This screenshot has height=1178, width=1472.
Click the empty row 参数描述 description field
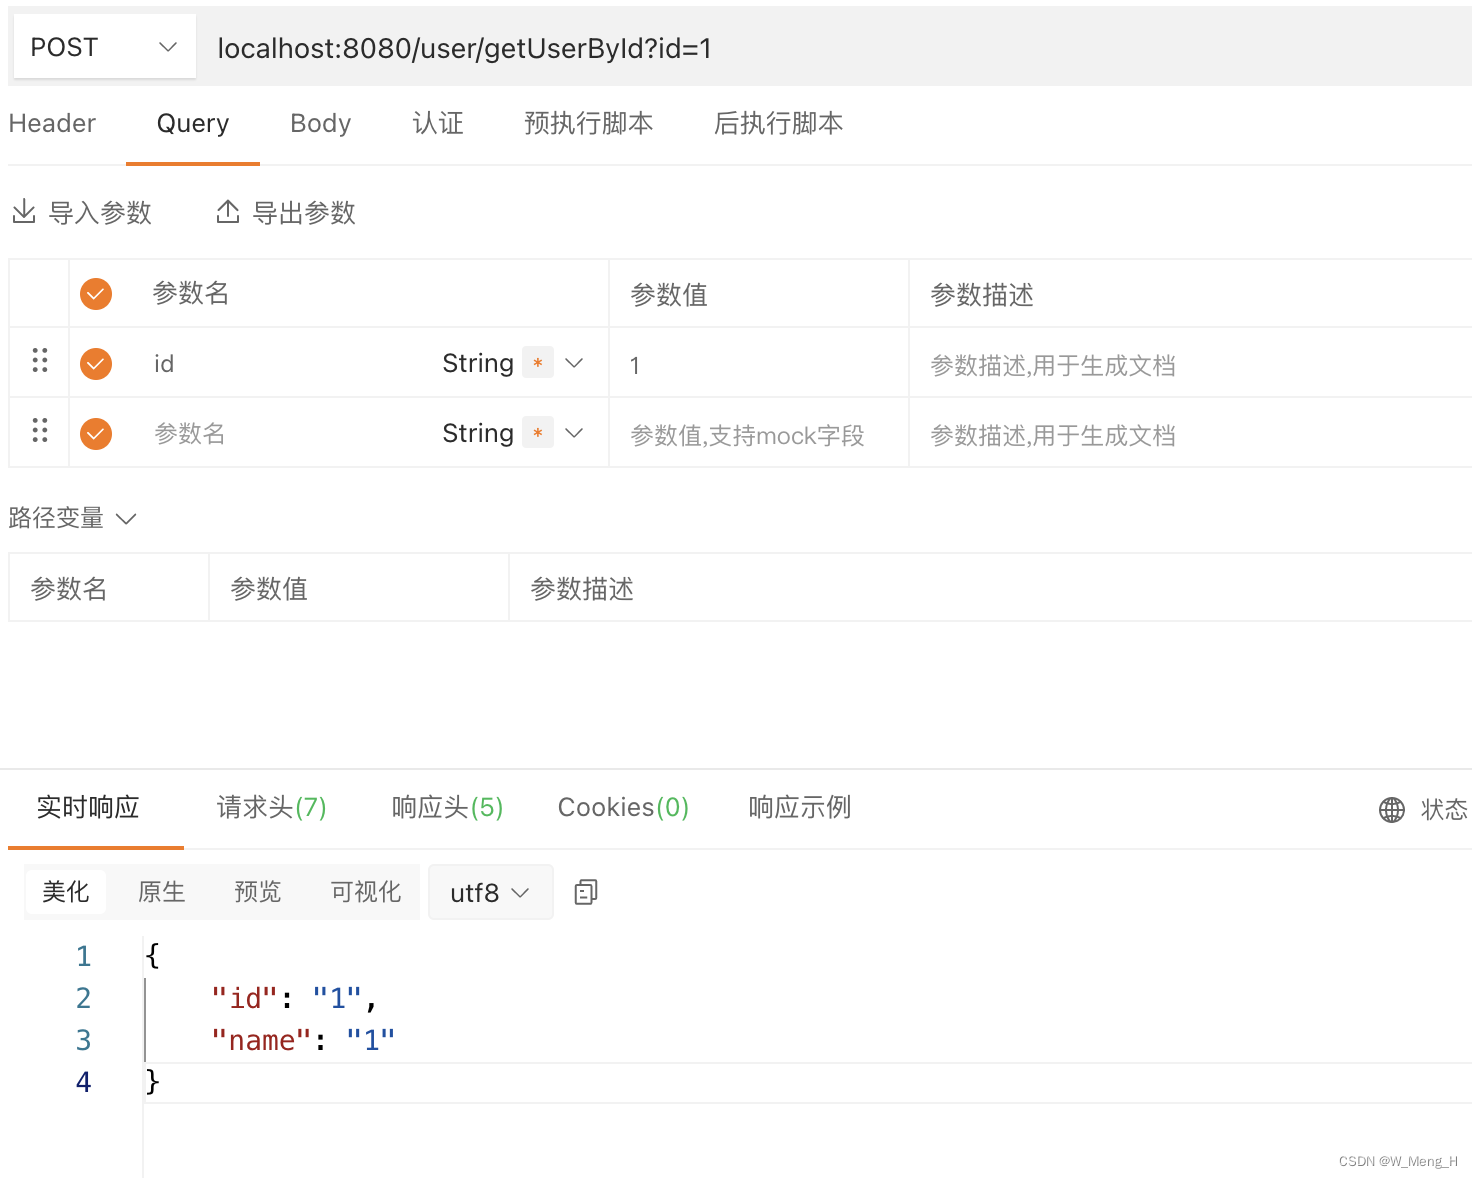coord(1190,434)
